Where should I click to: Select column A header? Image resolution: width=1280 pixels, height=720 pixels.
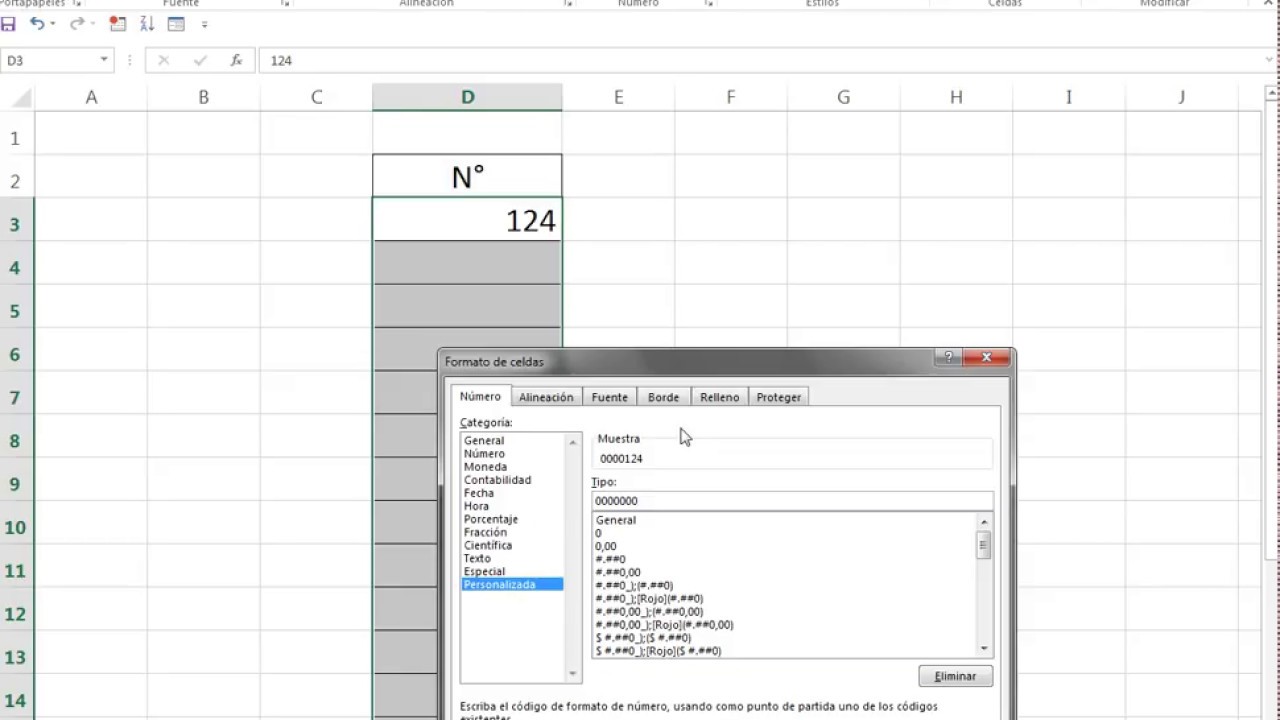click(x=91, y=97)
